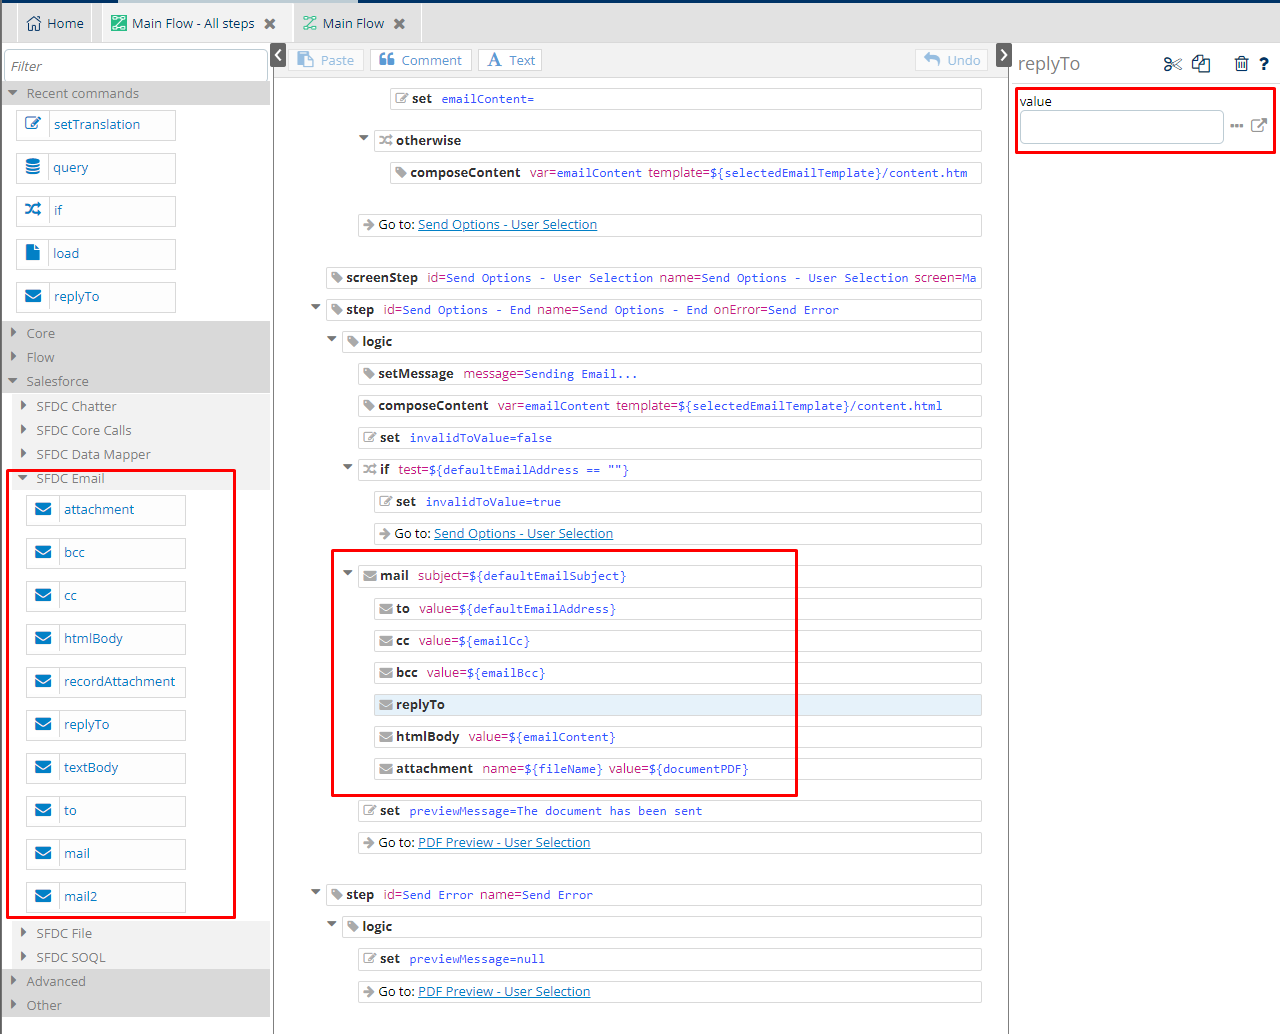Collapse the mail step node
This screenshot has width=1280, height=1034.
[x=348, y=574]
